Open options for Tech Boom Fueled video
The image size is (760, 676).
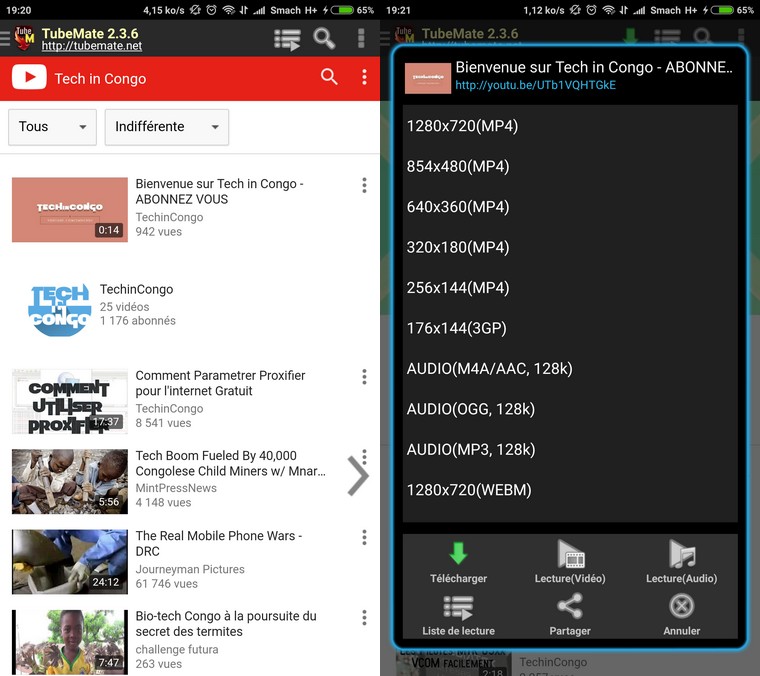pyautogui.click(x=364, y=456)
